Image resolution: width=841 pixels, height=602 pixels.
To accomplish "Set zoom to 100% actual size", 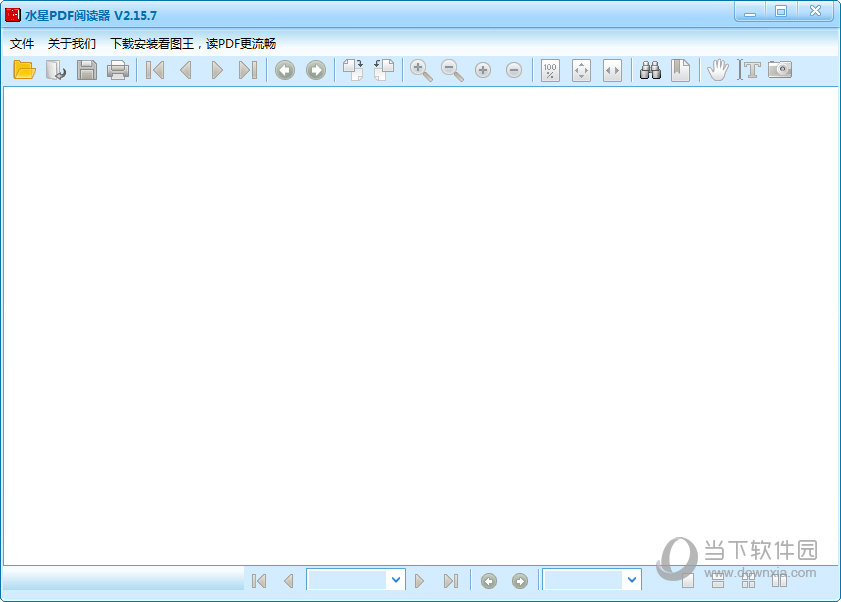I will [x=550, y=70].
